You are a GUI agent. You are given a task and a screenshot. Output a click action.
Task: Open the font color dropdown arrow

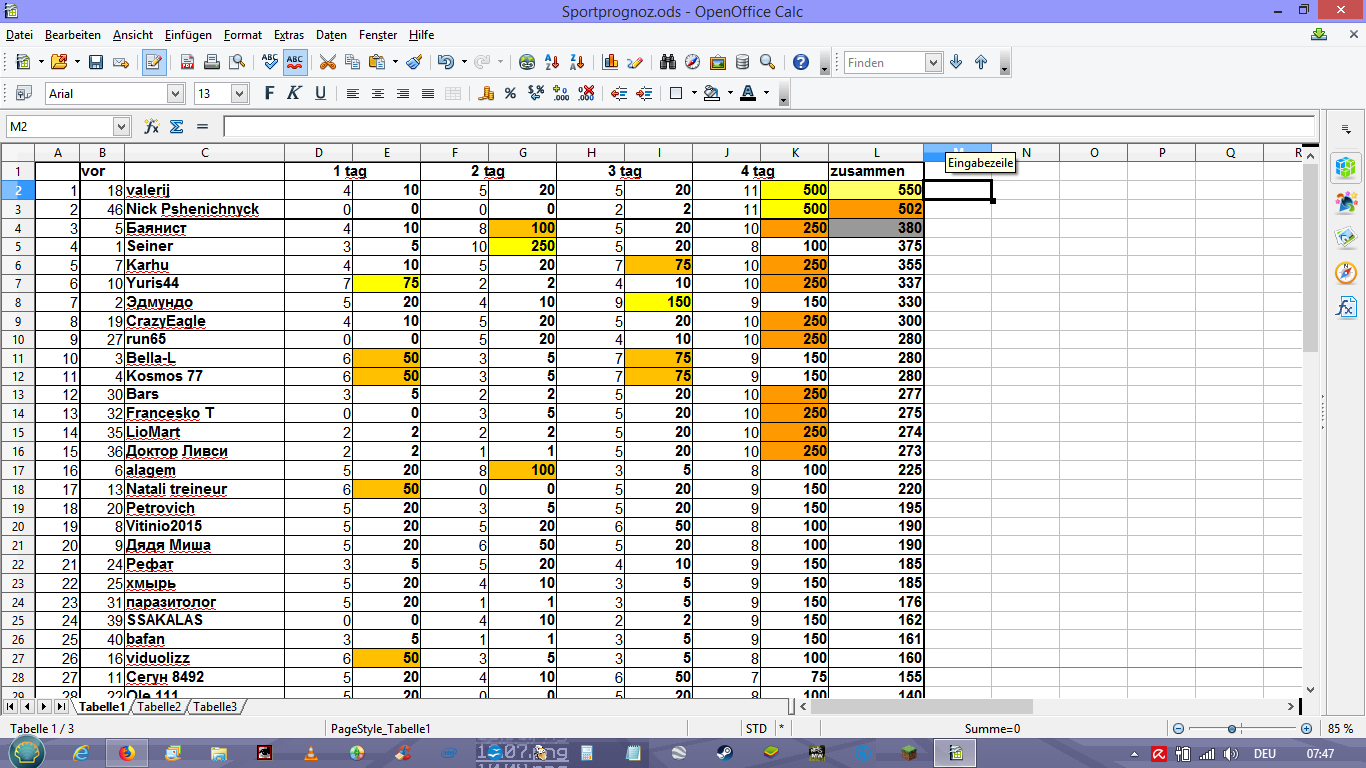coord(766,93)
